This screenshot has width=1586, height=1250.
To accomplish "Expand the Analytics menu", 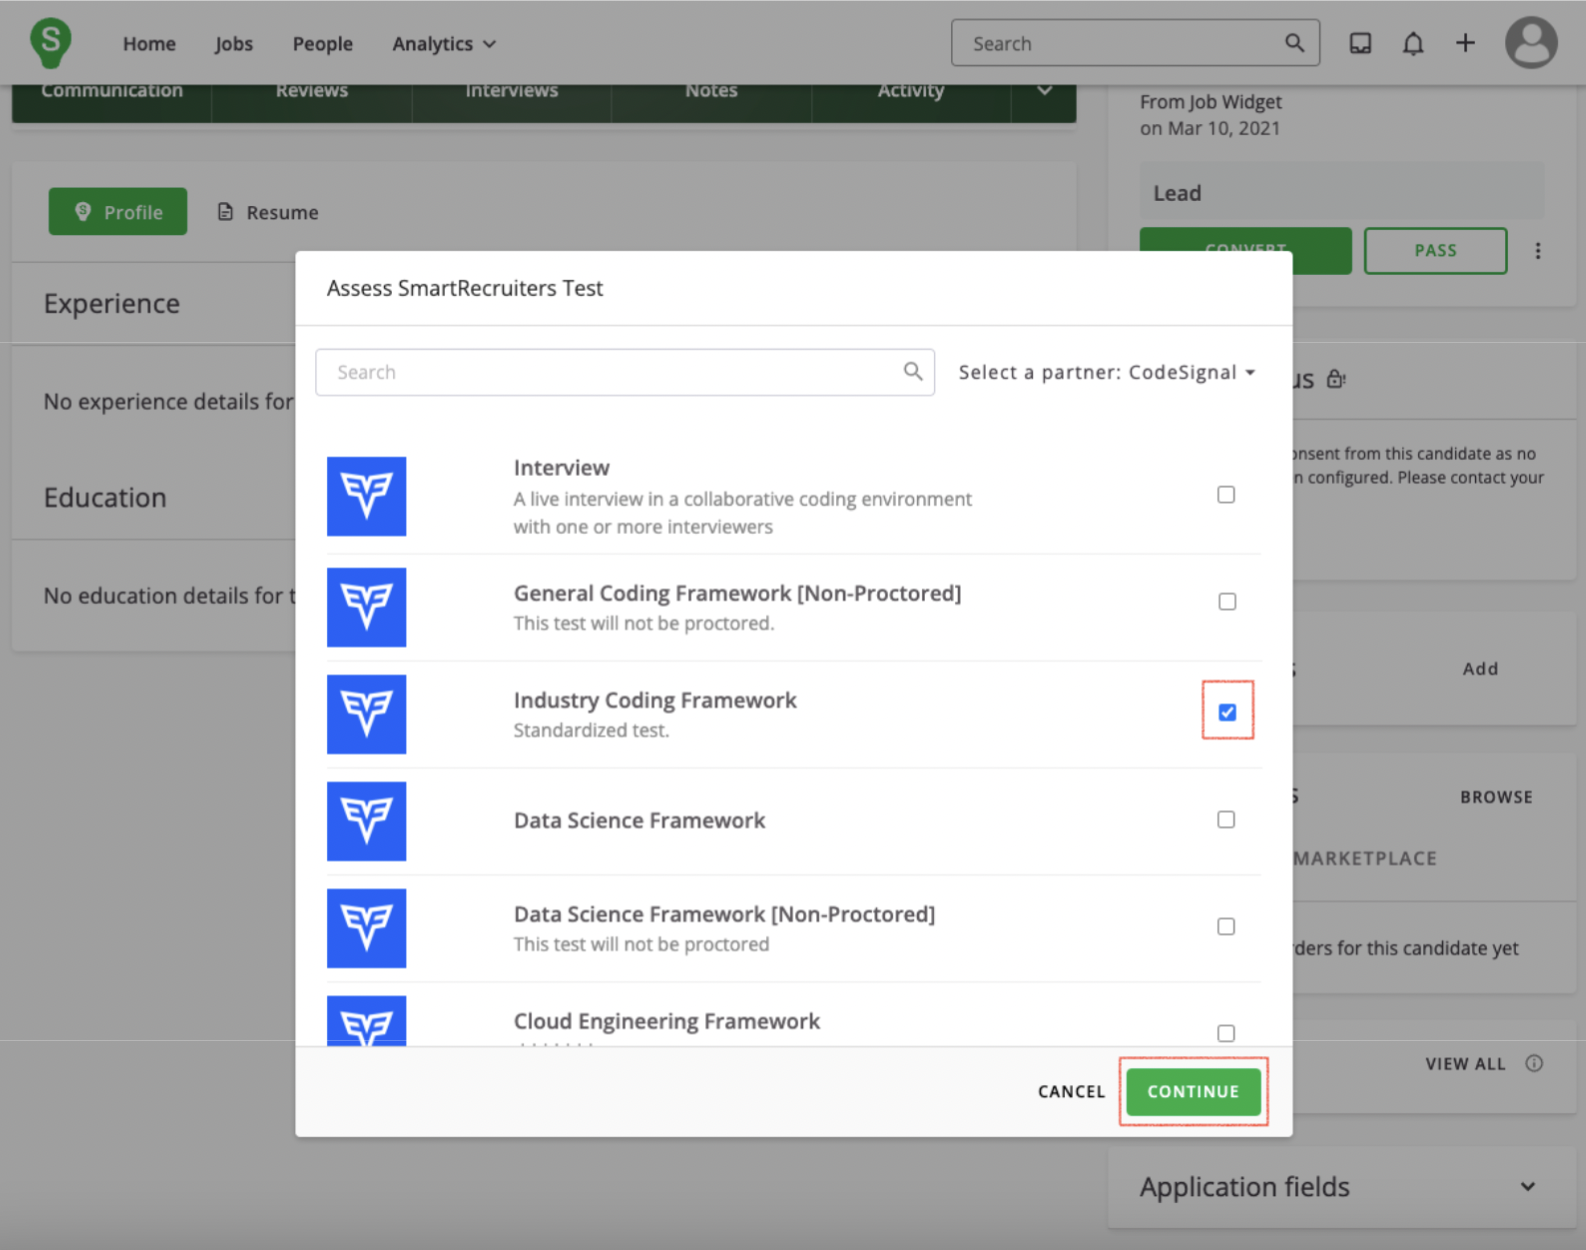I will tap(444, 43).
